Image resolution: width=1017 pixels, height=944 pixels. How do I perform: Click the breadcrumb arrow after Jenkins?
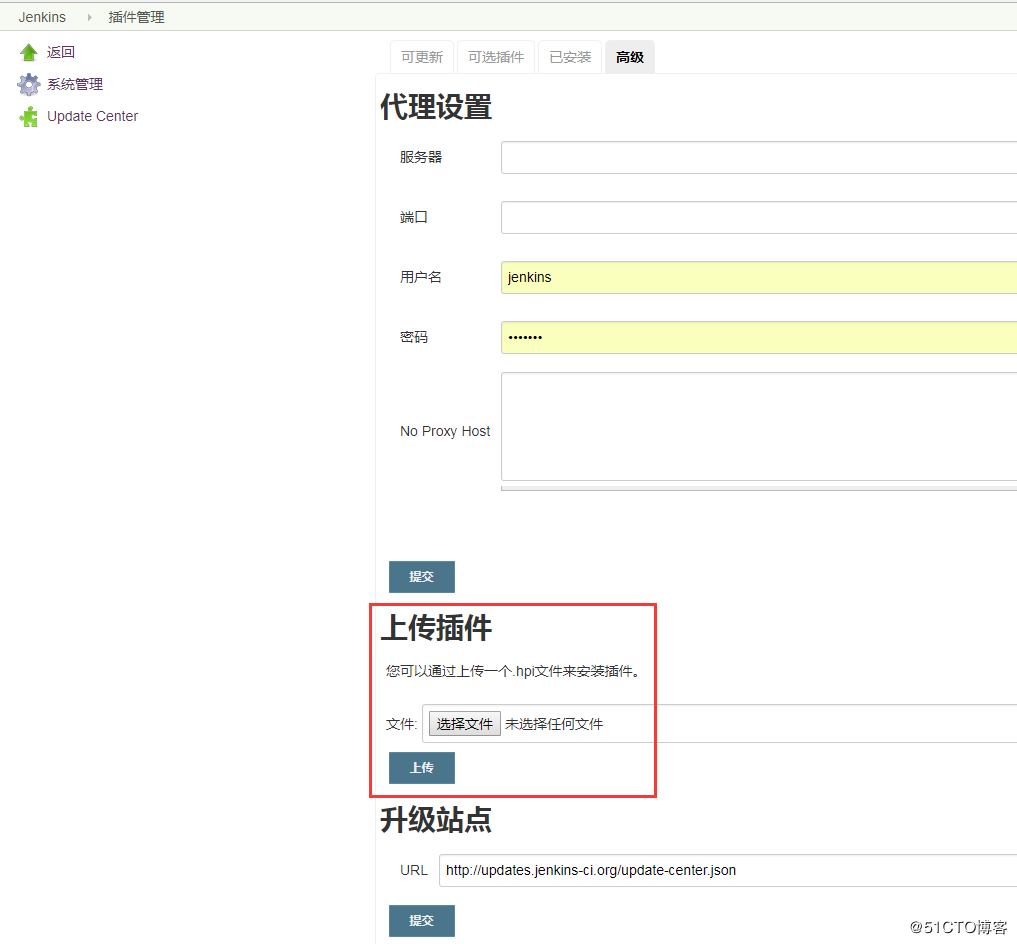click(x=90, y=18)
